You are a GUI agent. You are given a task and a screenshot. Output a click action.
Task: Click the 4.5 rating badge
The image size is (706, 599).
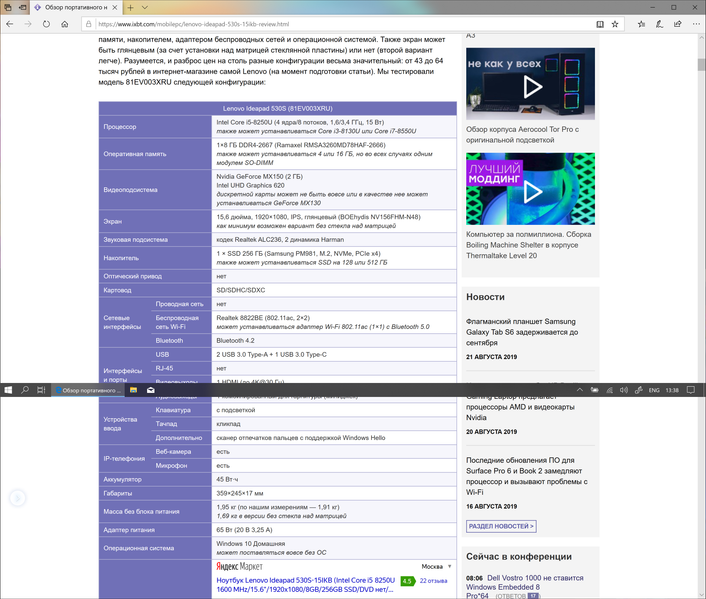click(x=407, y=581)
